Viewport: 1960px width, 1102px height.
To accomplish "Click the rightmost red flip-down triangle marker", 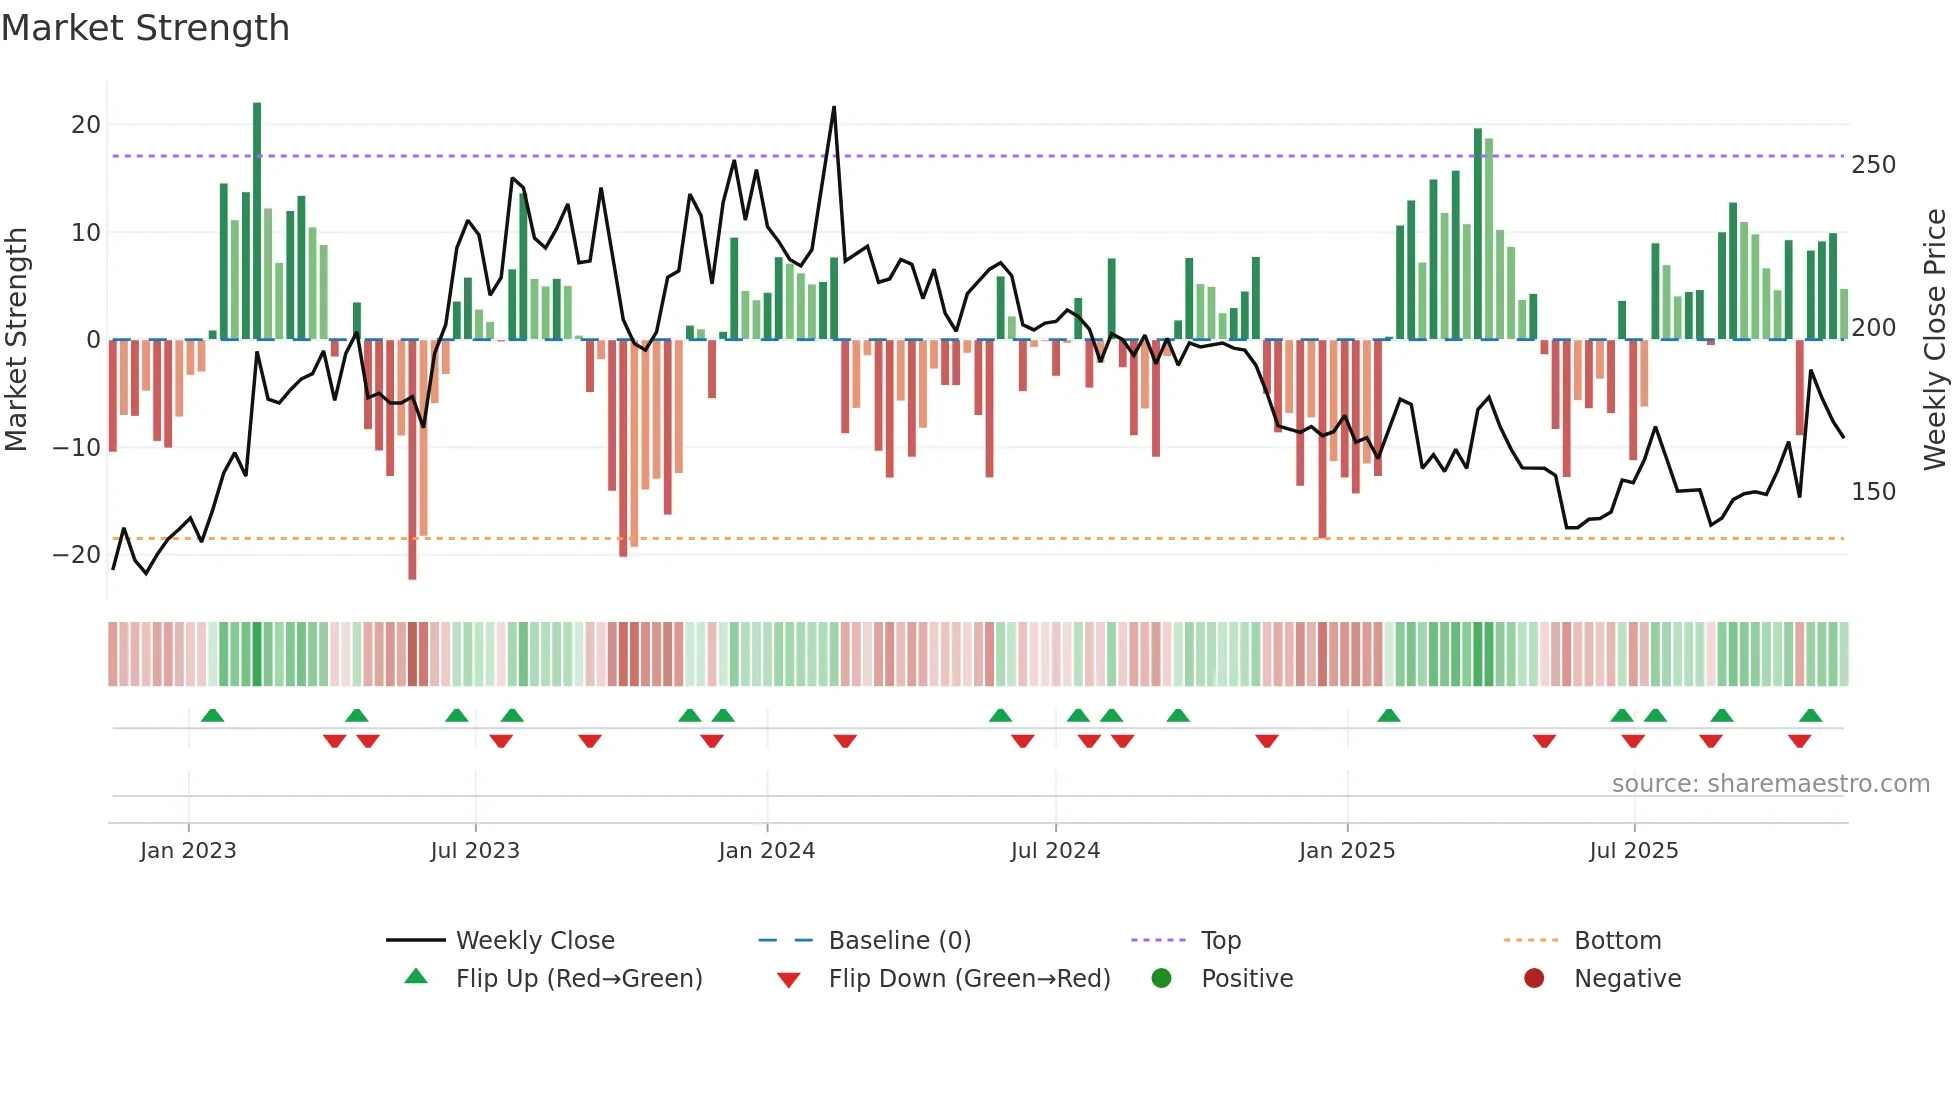I will [x=1799, y=741].
